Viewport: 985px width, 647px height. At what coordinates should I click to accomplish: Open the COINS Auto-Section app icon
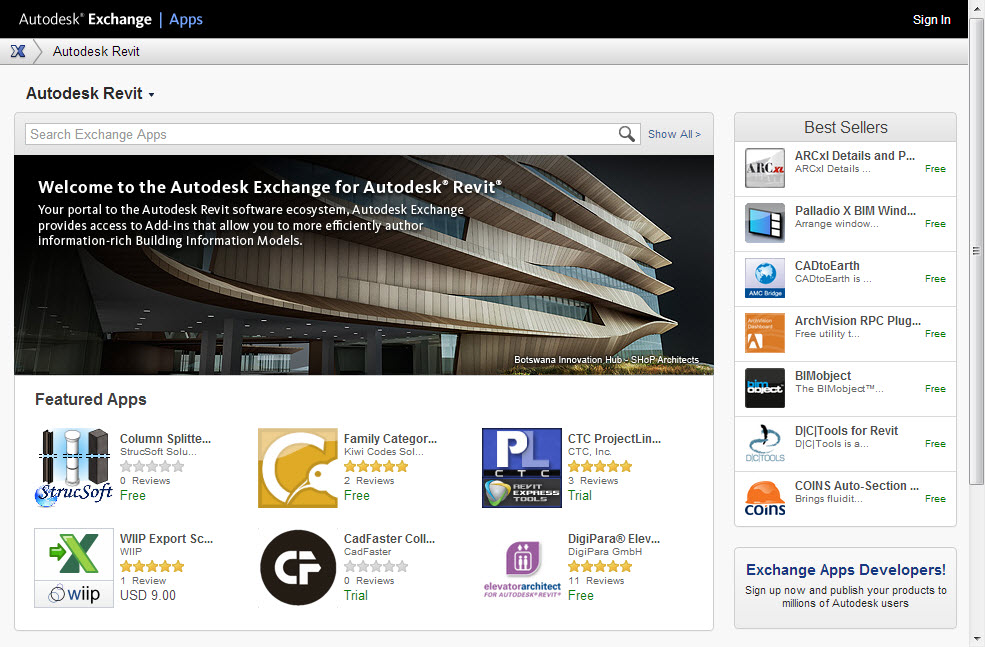point(765,498)
